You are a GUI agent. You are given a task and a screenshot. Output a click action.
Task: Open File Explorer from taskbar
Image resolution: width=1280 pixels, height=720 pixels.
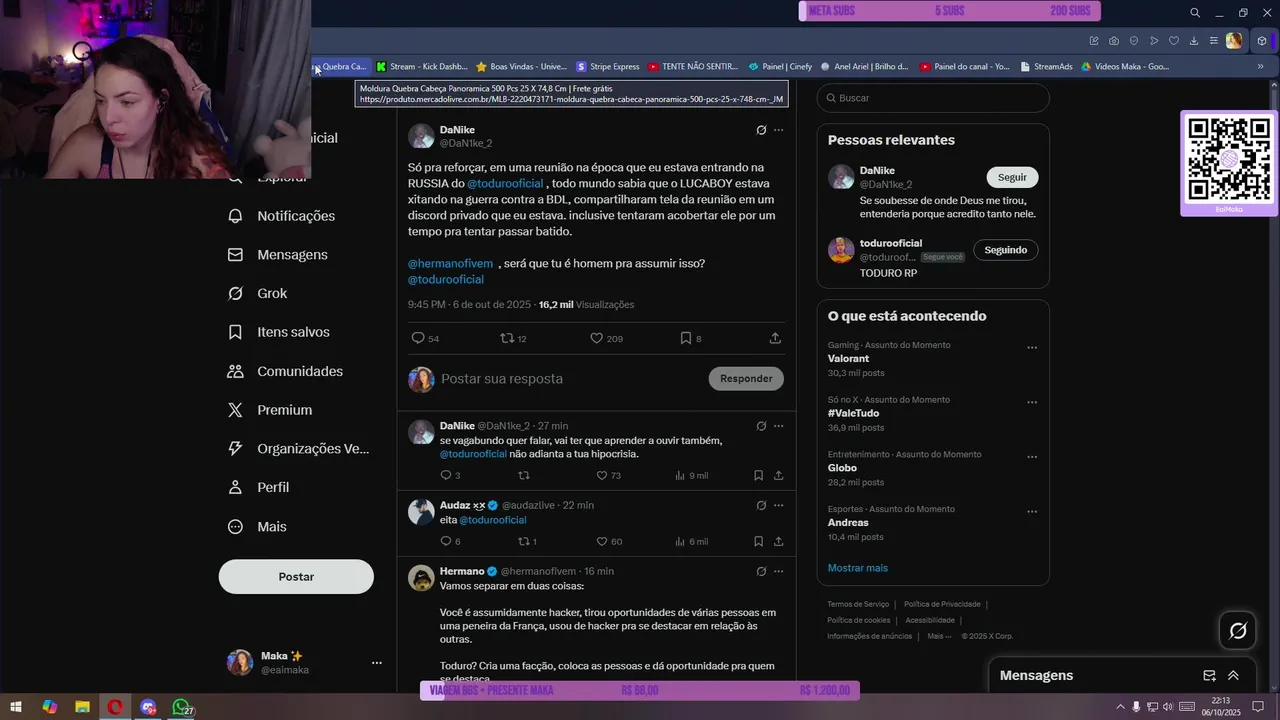coord(82,707)
